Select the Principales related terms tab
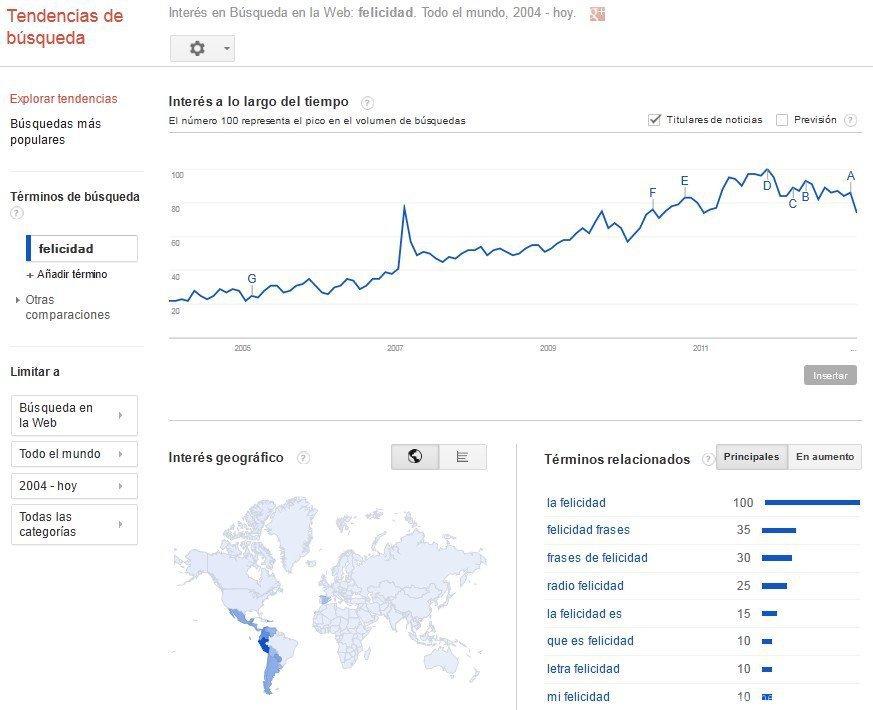The width and height of the screenshot is (873, 710). 751,456
